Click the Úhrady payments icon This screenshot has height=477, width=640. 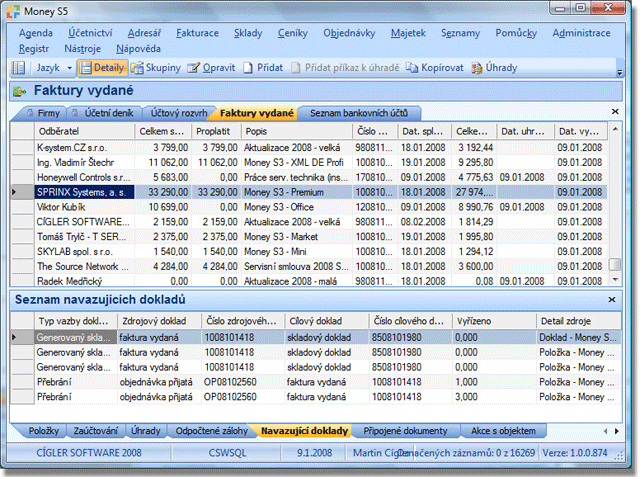[x=477, y=68]
